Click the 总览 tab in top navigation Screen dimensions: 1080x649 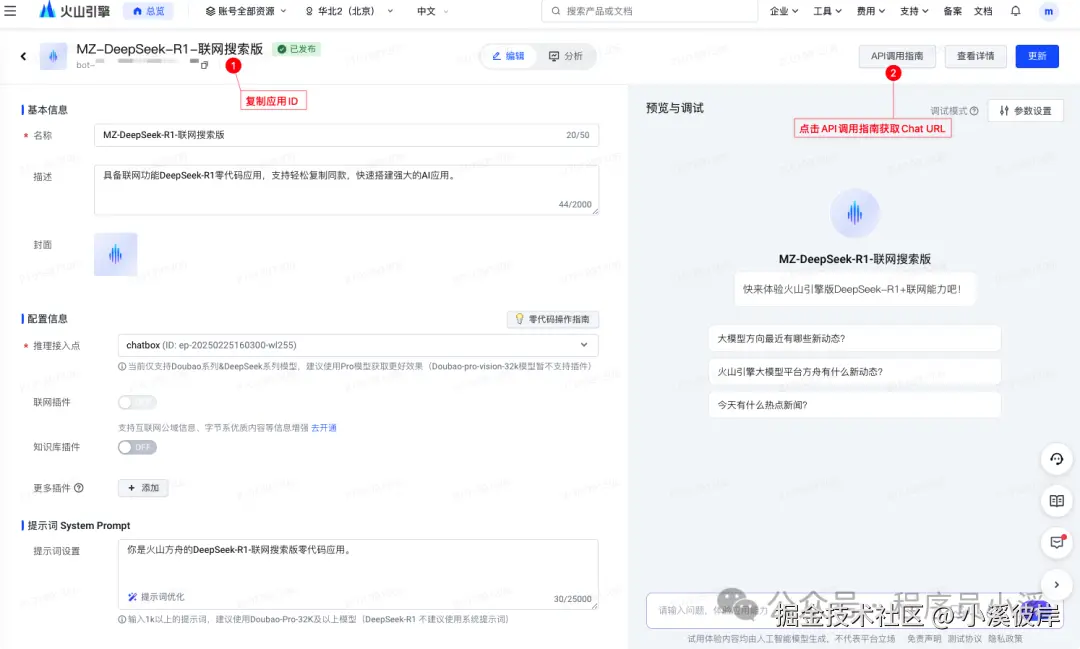[148, 11]
